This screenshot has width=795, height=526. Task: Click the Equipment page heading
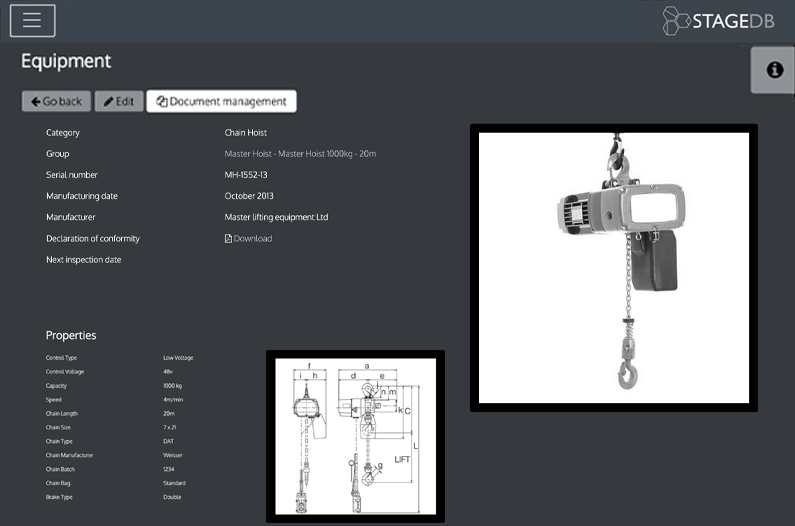tap(66, 61)
